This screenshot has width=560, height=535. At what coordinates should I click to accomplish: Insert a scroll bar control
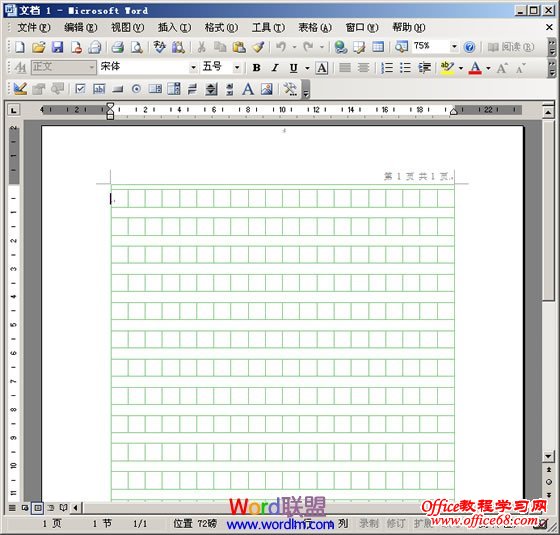[x=211, y=89]
